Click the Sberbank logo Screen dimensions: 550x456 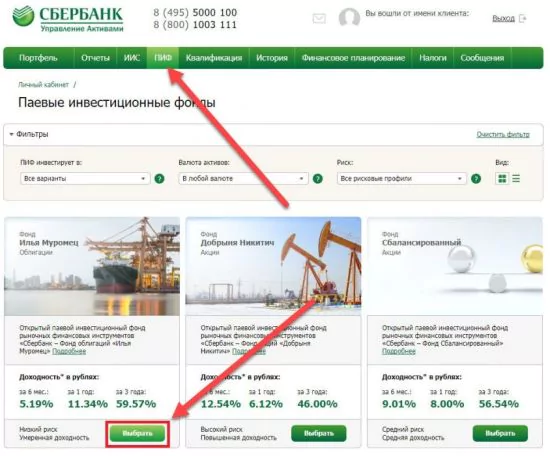(68, 19)
